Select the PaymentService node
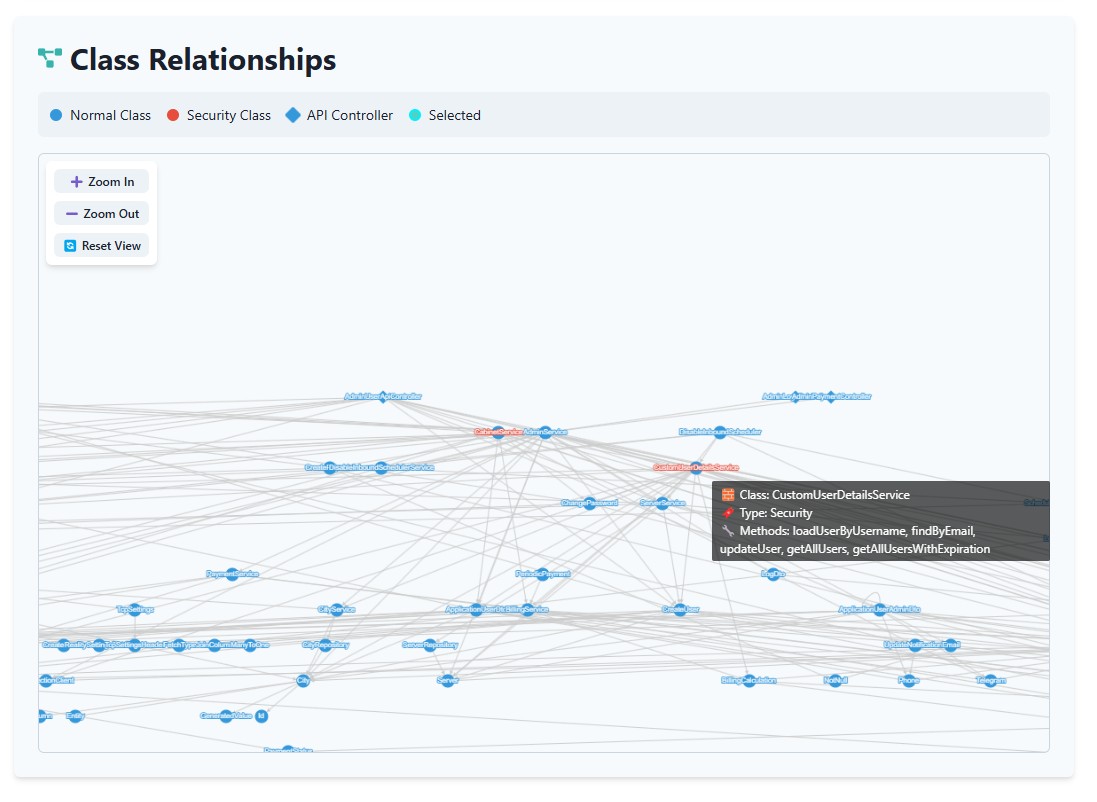1097x802 pixels. 232,575
